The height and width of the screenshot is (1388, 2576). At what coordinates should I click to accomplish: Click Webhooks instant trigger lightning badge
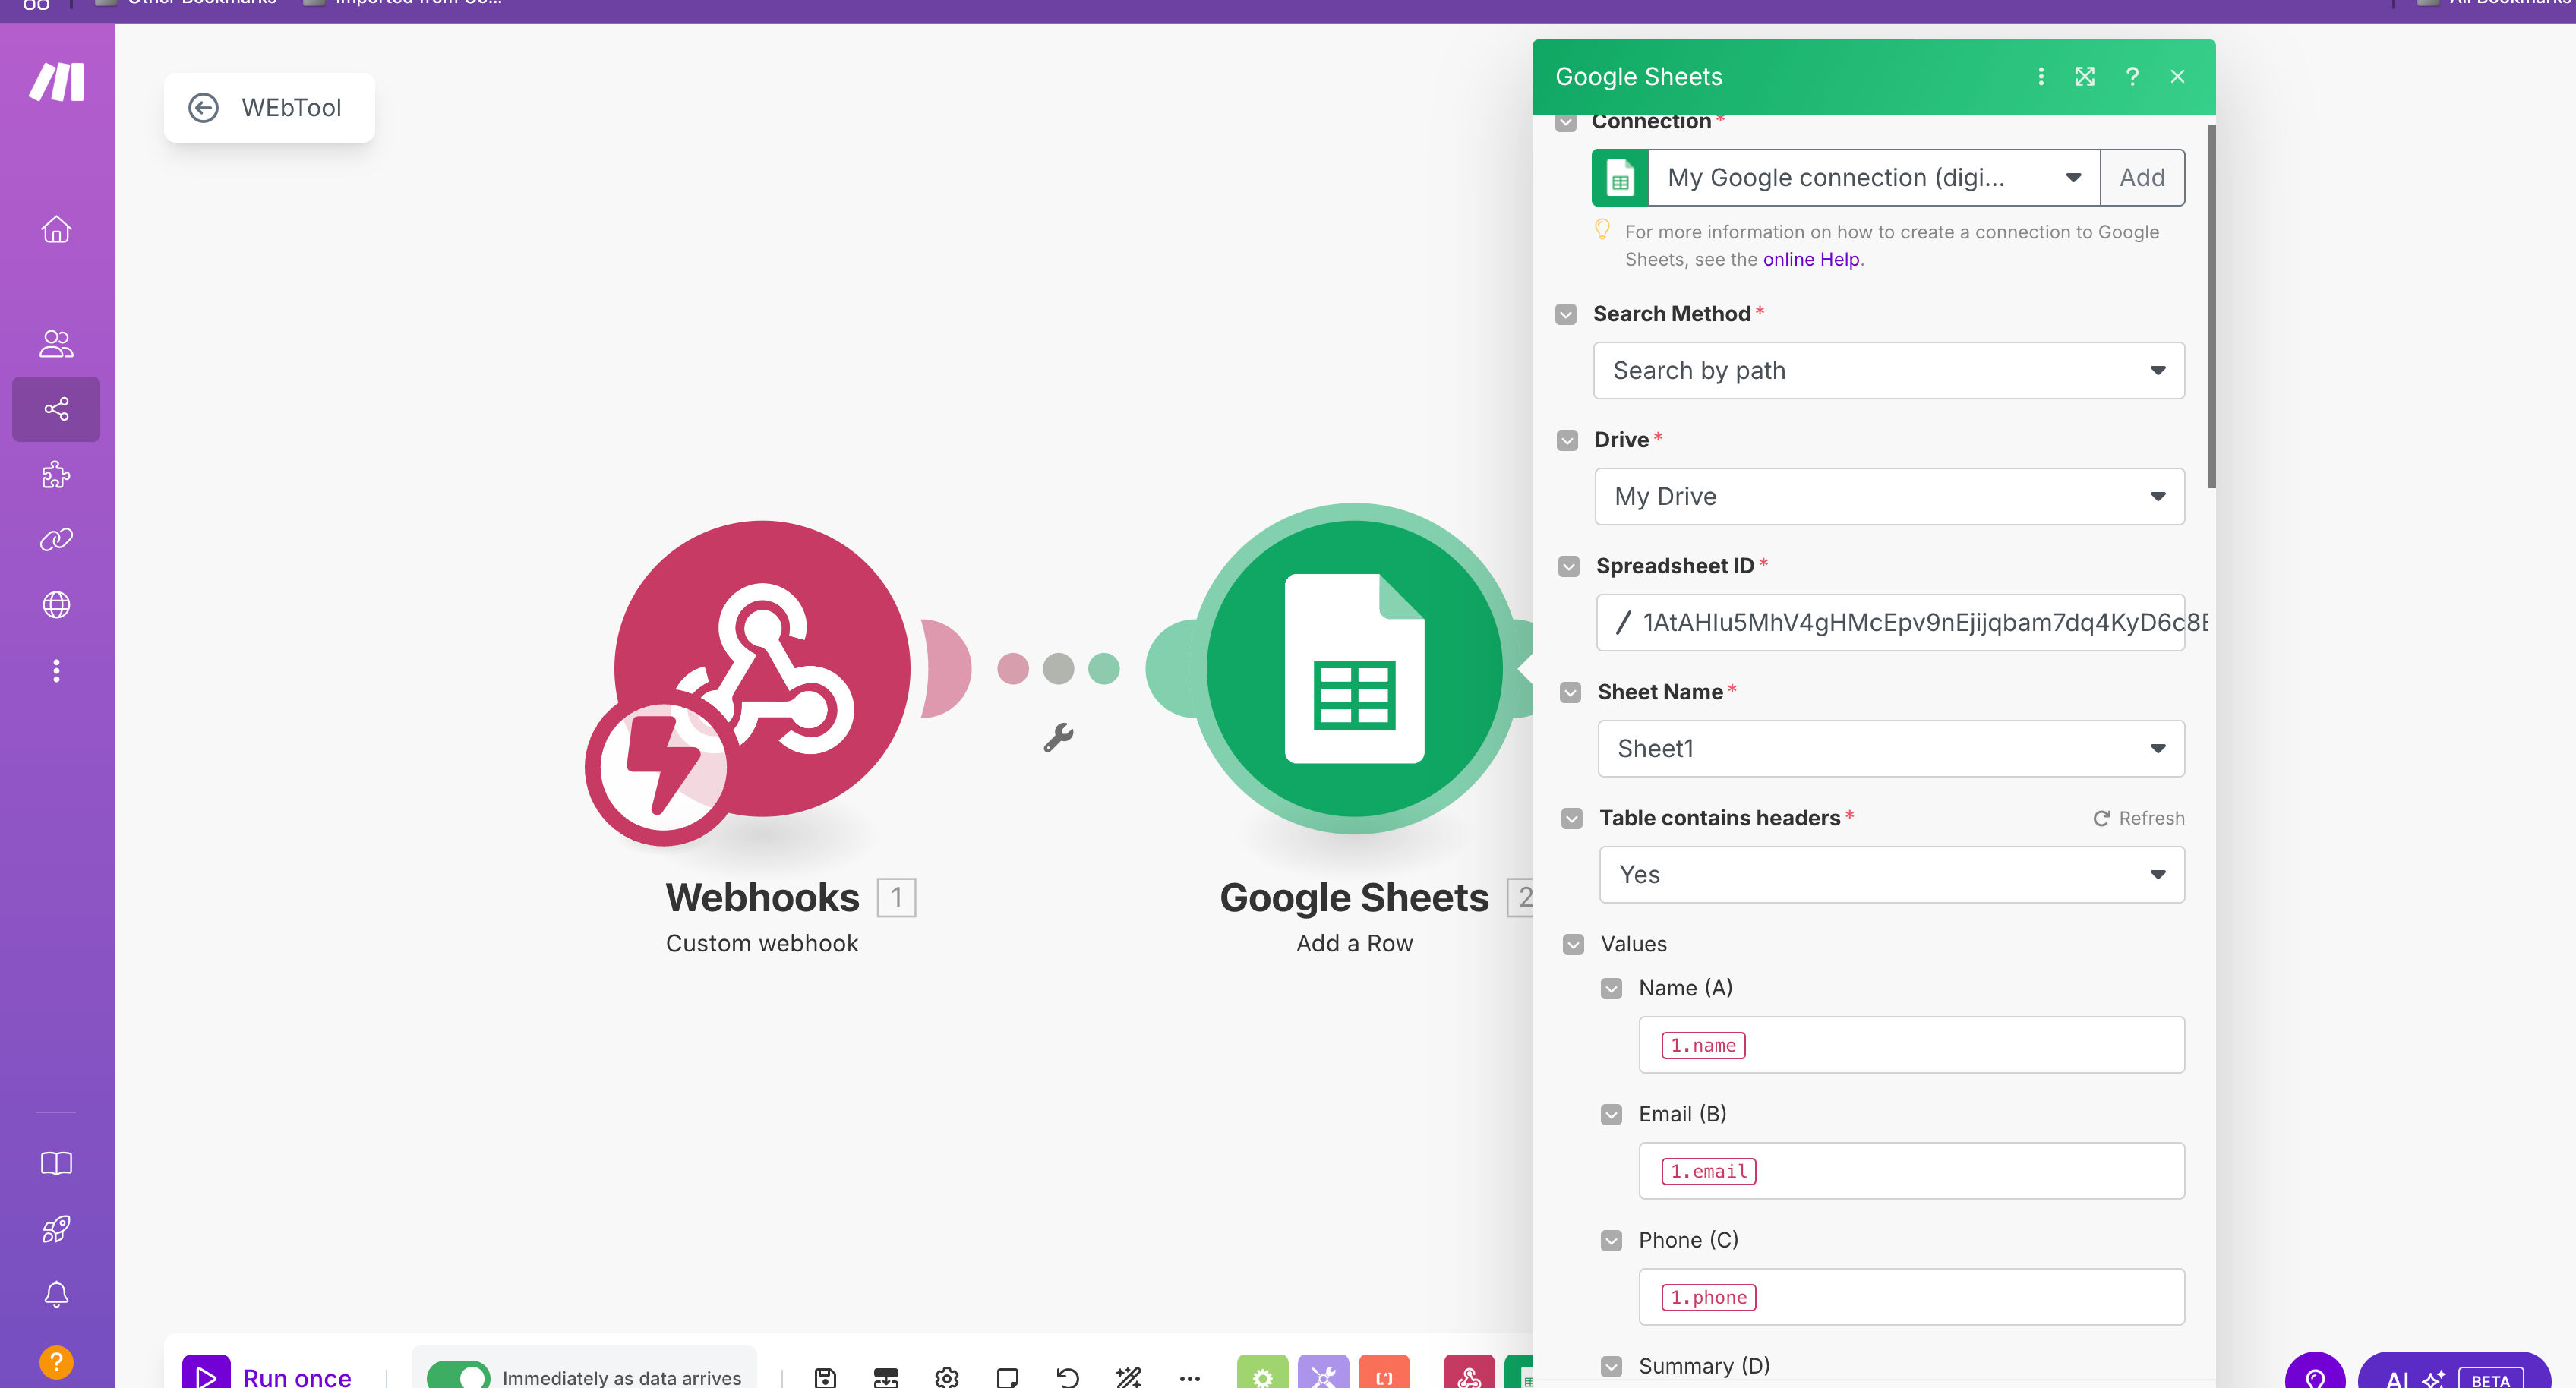coord(662,768)
